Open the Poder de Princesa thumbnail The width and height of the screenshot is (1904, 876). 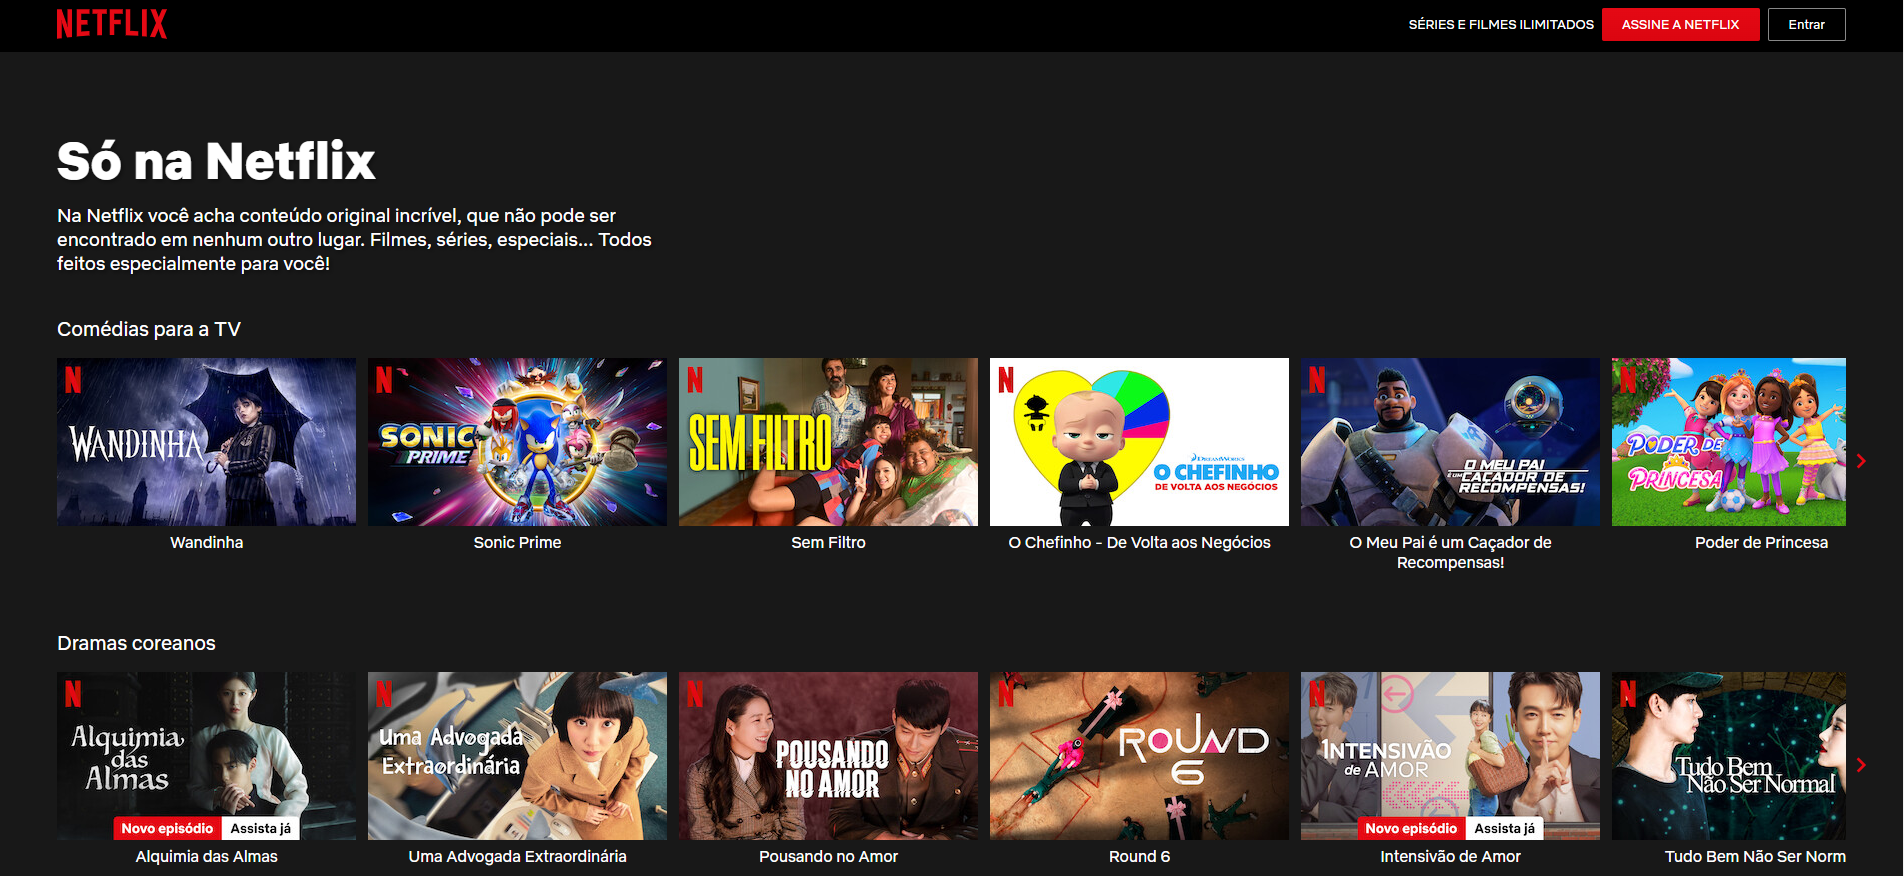[x=1729, y=442]
